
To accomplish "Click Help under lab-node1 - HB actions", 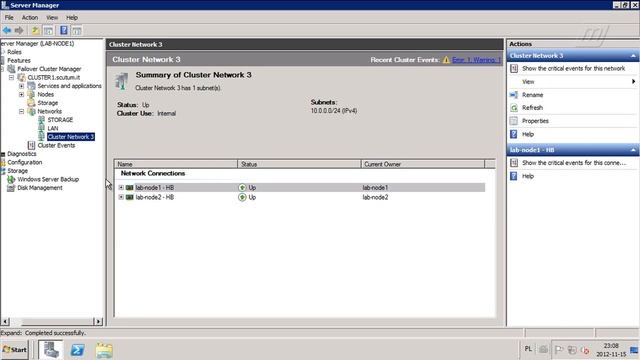I will coord(528,176).
